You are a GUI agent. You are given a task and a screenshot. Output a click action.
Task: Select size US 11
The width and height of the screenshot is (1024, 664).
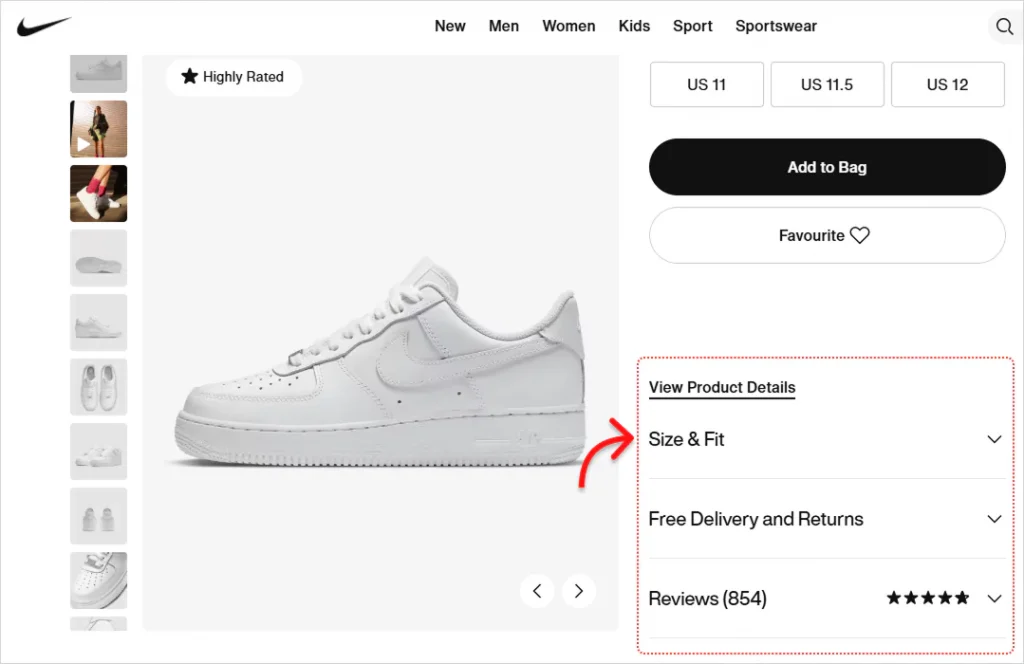(x=706, y=85)
